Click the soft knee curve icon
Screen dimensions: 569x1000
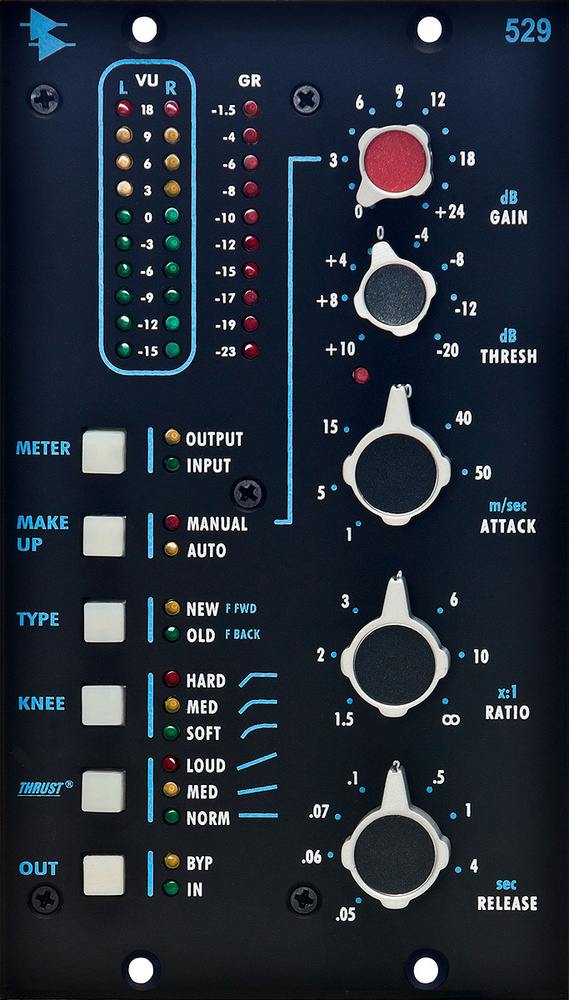(258, 732)
